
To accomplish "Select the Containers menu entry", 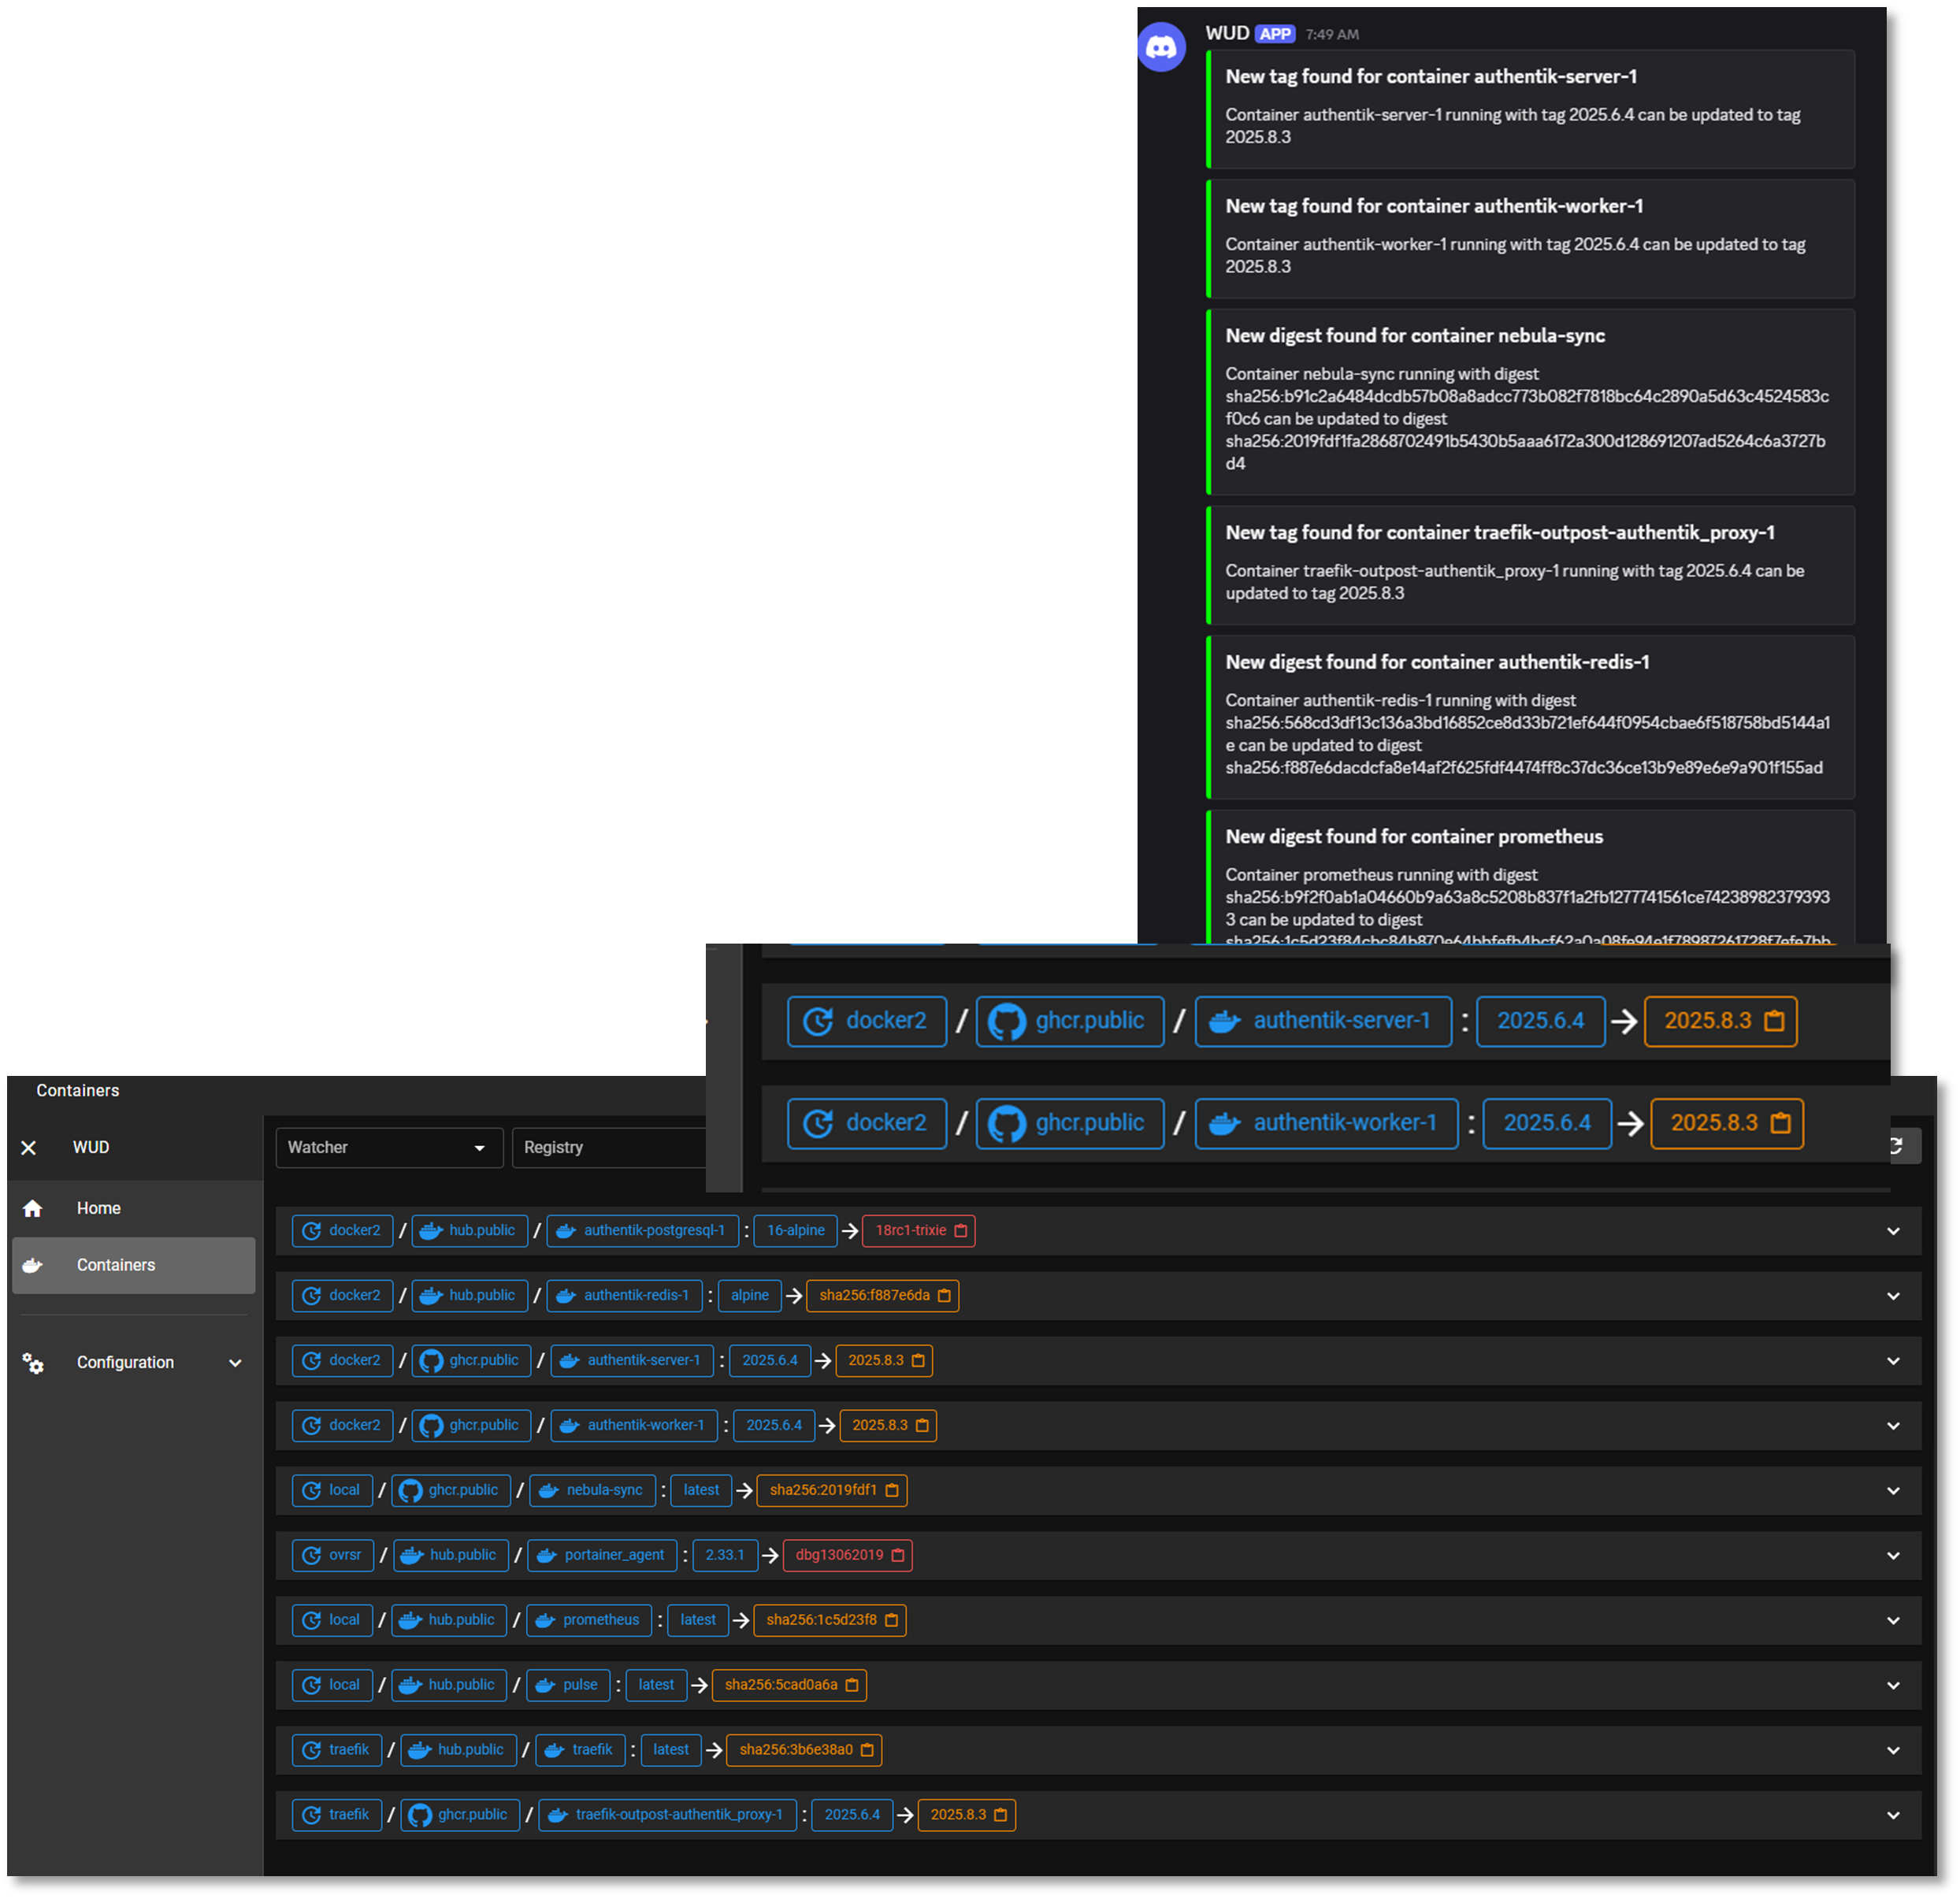I will pos(115,1265).
